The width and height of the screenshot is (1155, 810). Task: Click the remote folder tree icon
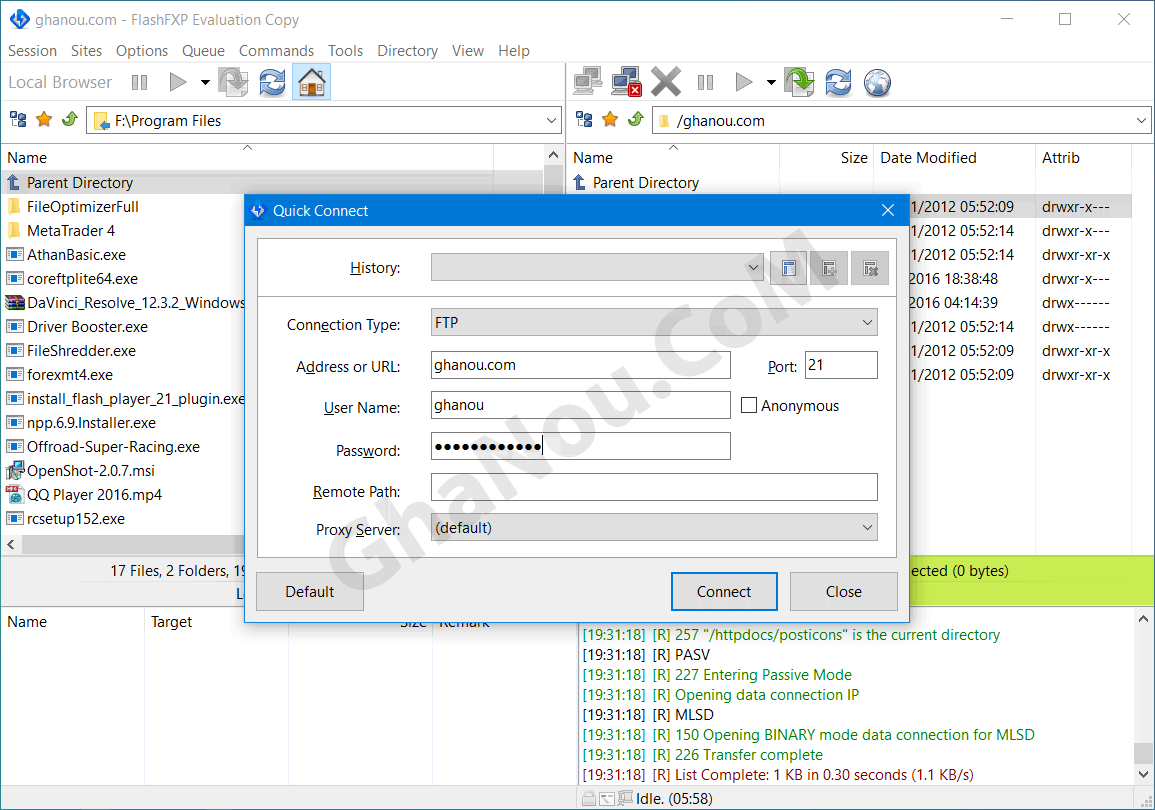(x=584, y=119)
